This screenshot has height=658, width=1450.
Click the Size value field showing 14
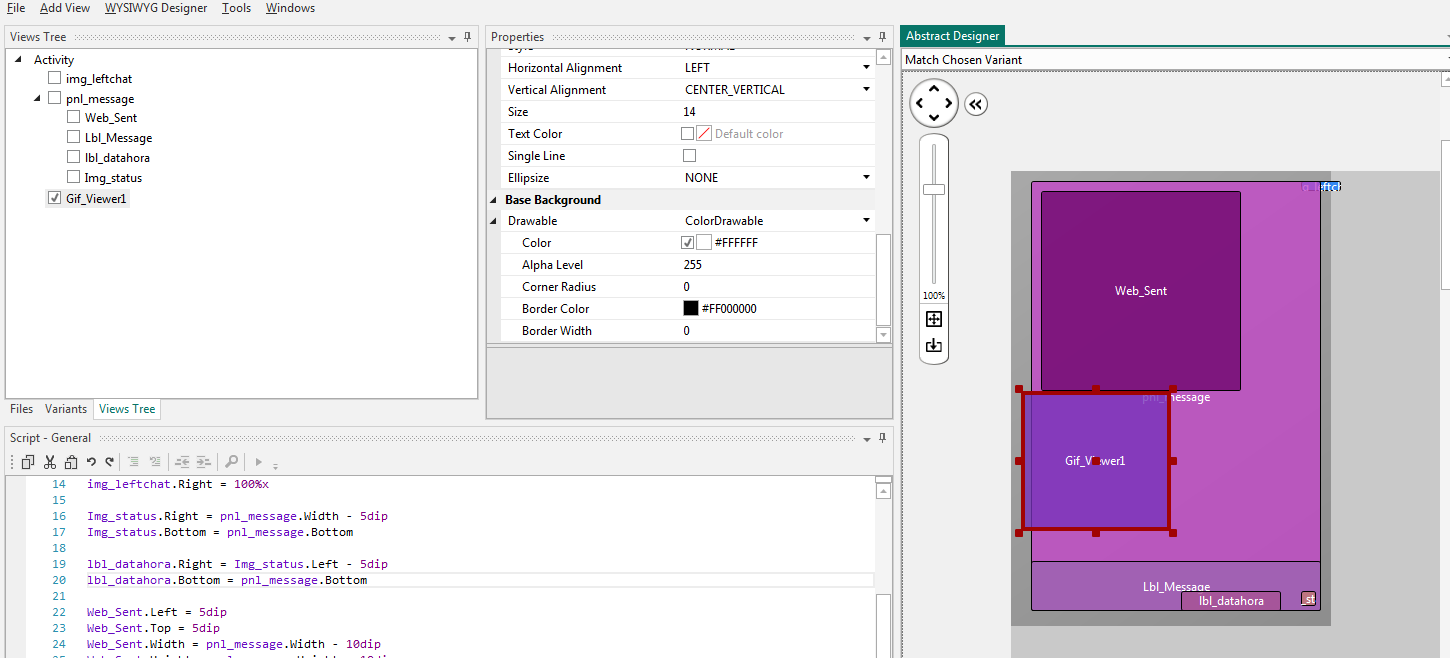click(x=776, y=112)
